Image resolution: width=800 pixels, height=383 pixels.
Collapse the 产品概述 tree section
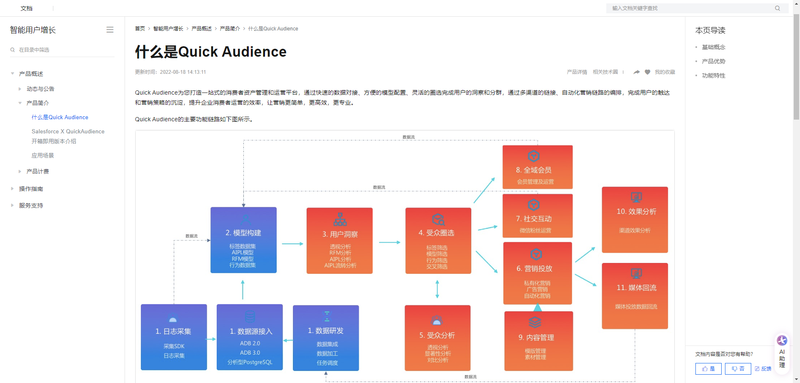[x=12, y=74]
